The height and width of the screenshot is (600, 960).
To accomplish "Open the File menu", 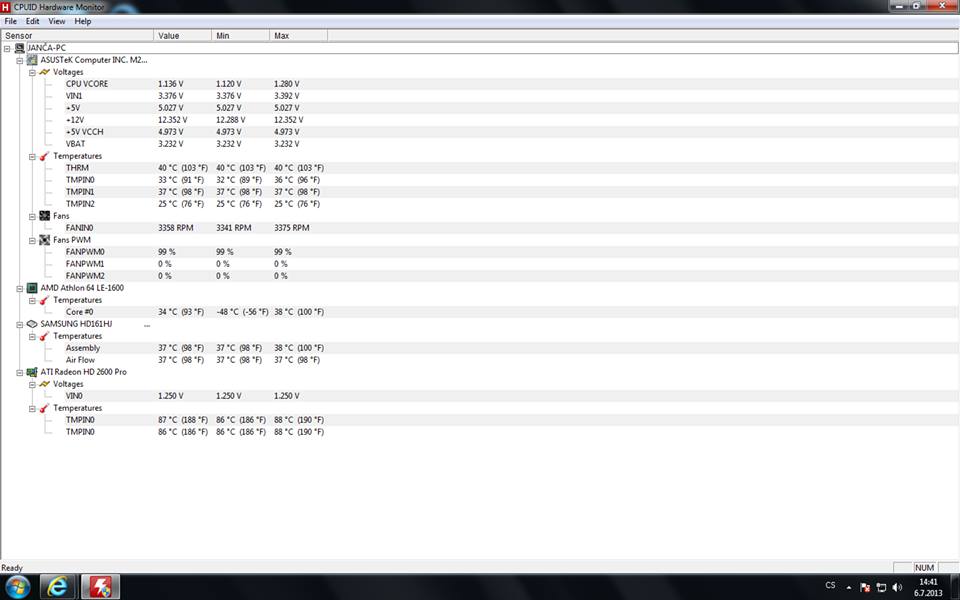I will 10,21.
